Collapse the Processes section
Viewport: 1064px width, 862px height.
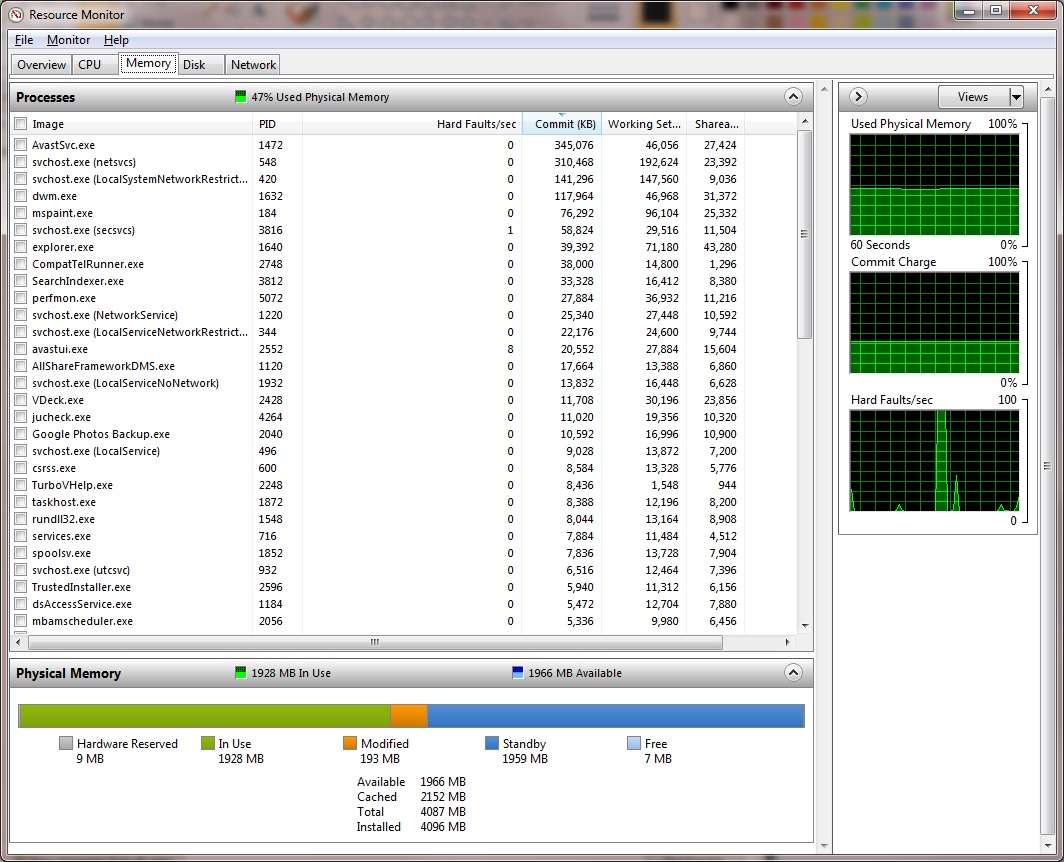[x=793, y=96]
